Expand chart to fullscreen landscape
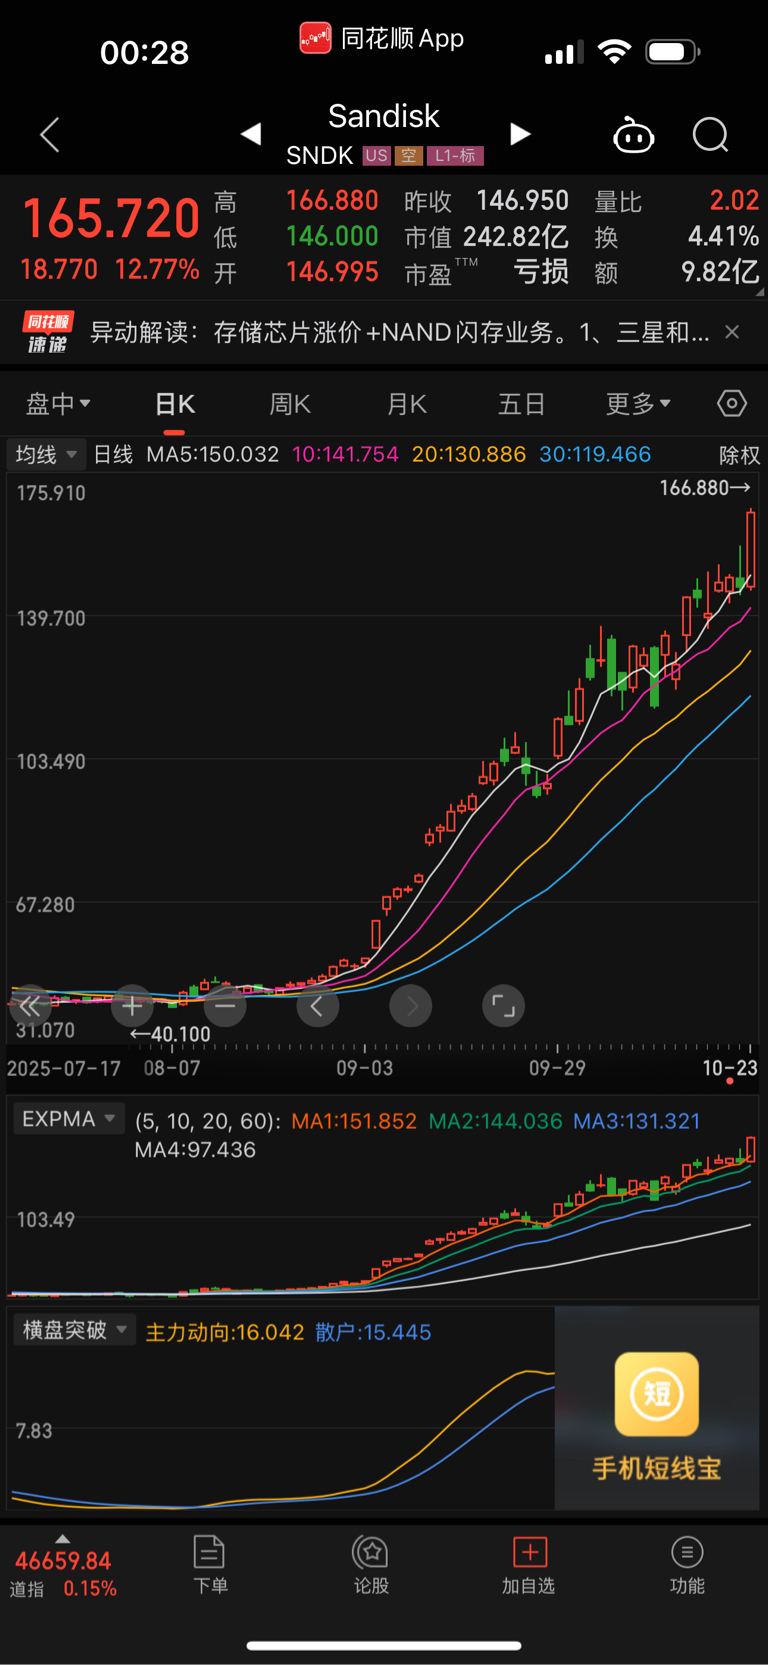 503,1006
